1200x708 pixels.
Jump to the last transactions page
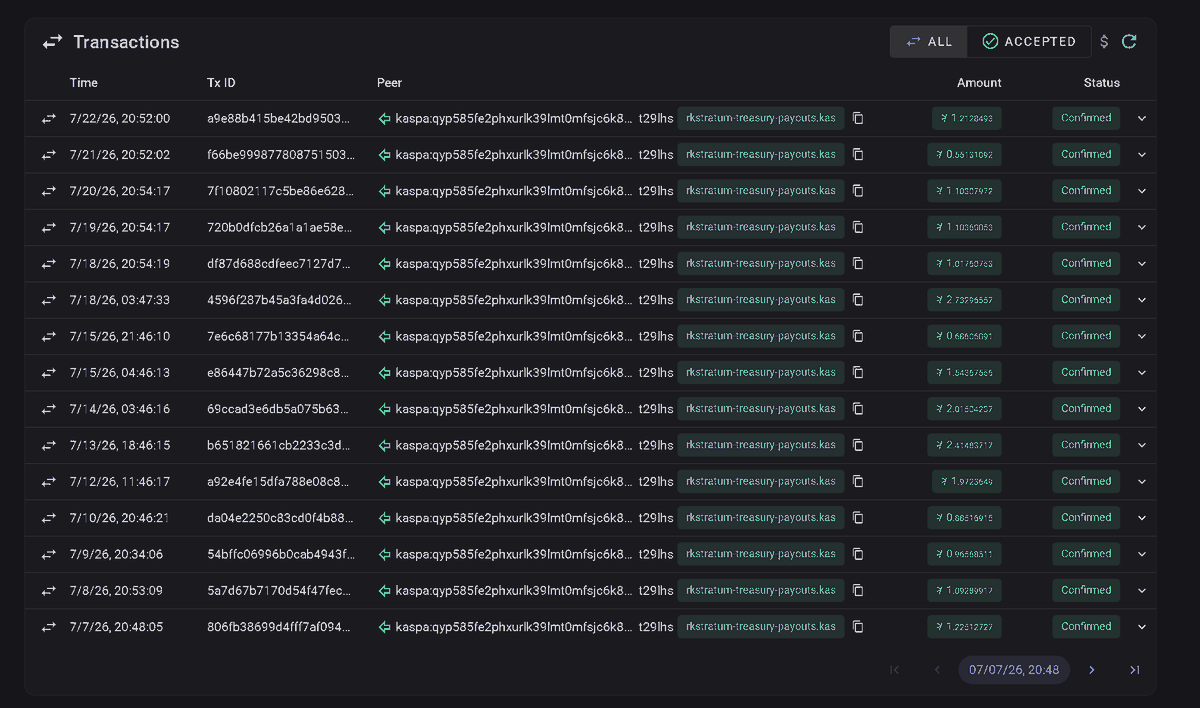pyautogui.click(x=1134, y=670)
